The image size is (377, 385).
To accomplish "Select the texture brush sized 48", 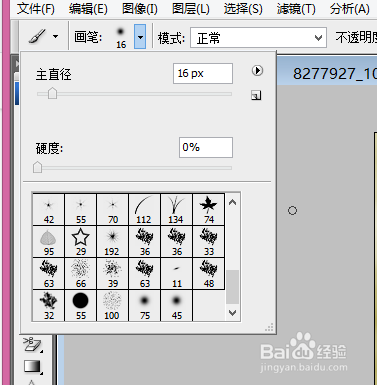I will (209, 274).
